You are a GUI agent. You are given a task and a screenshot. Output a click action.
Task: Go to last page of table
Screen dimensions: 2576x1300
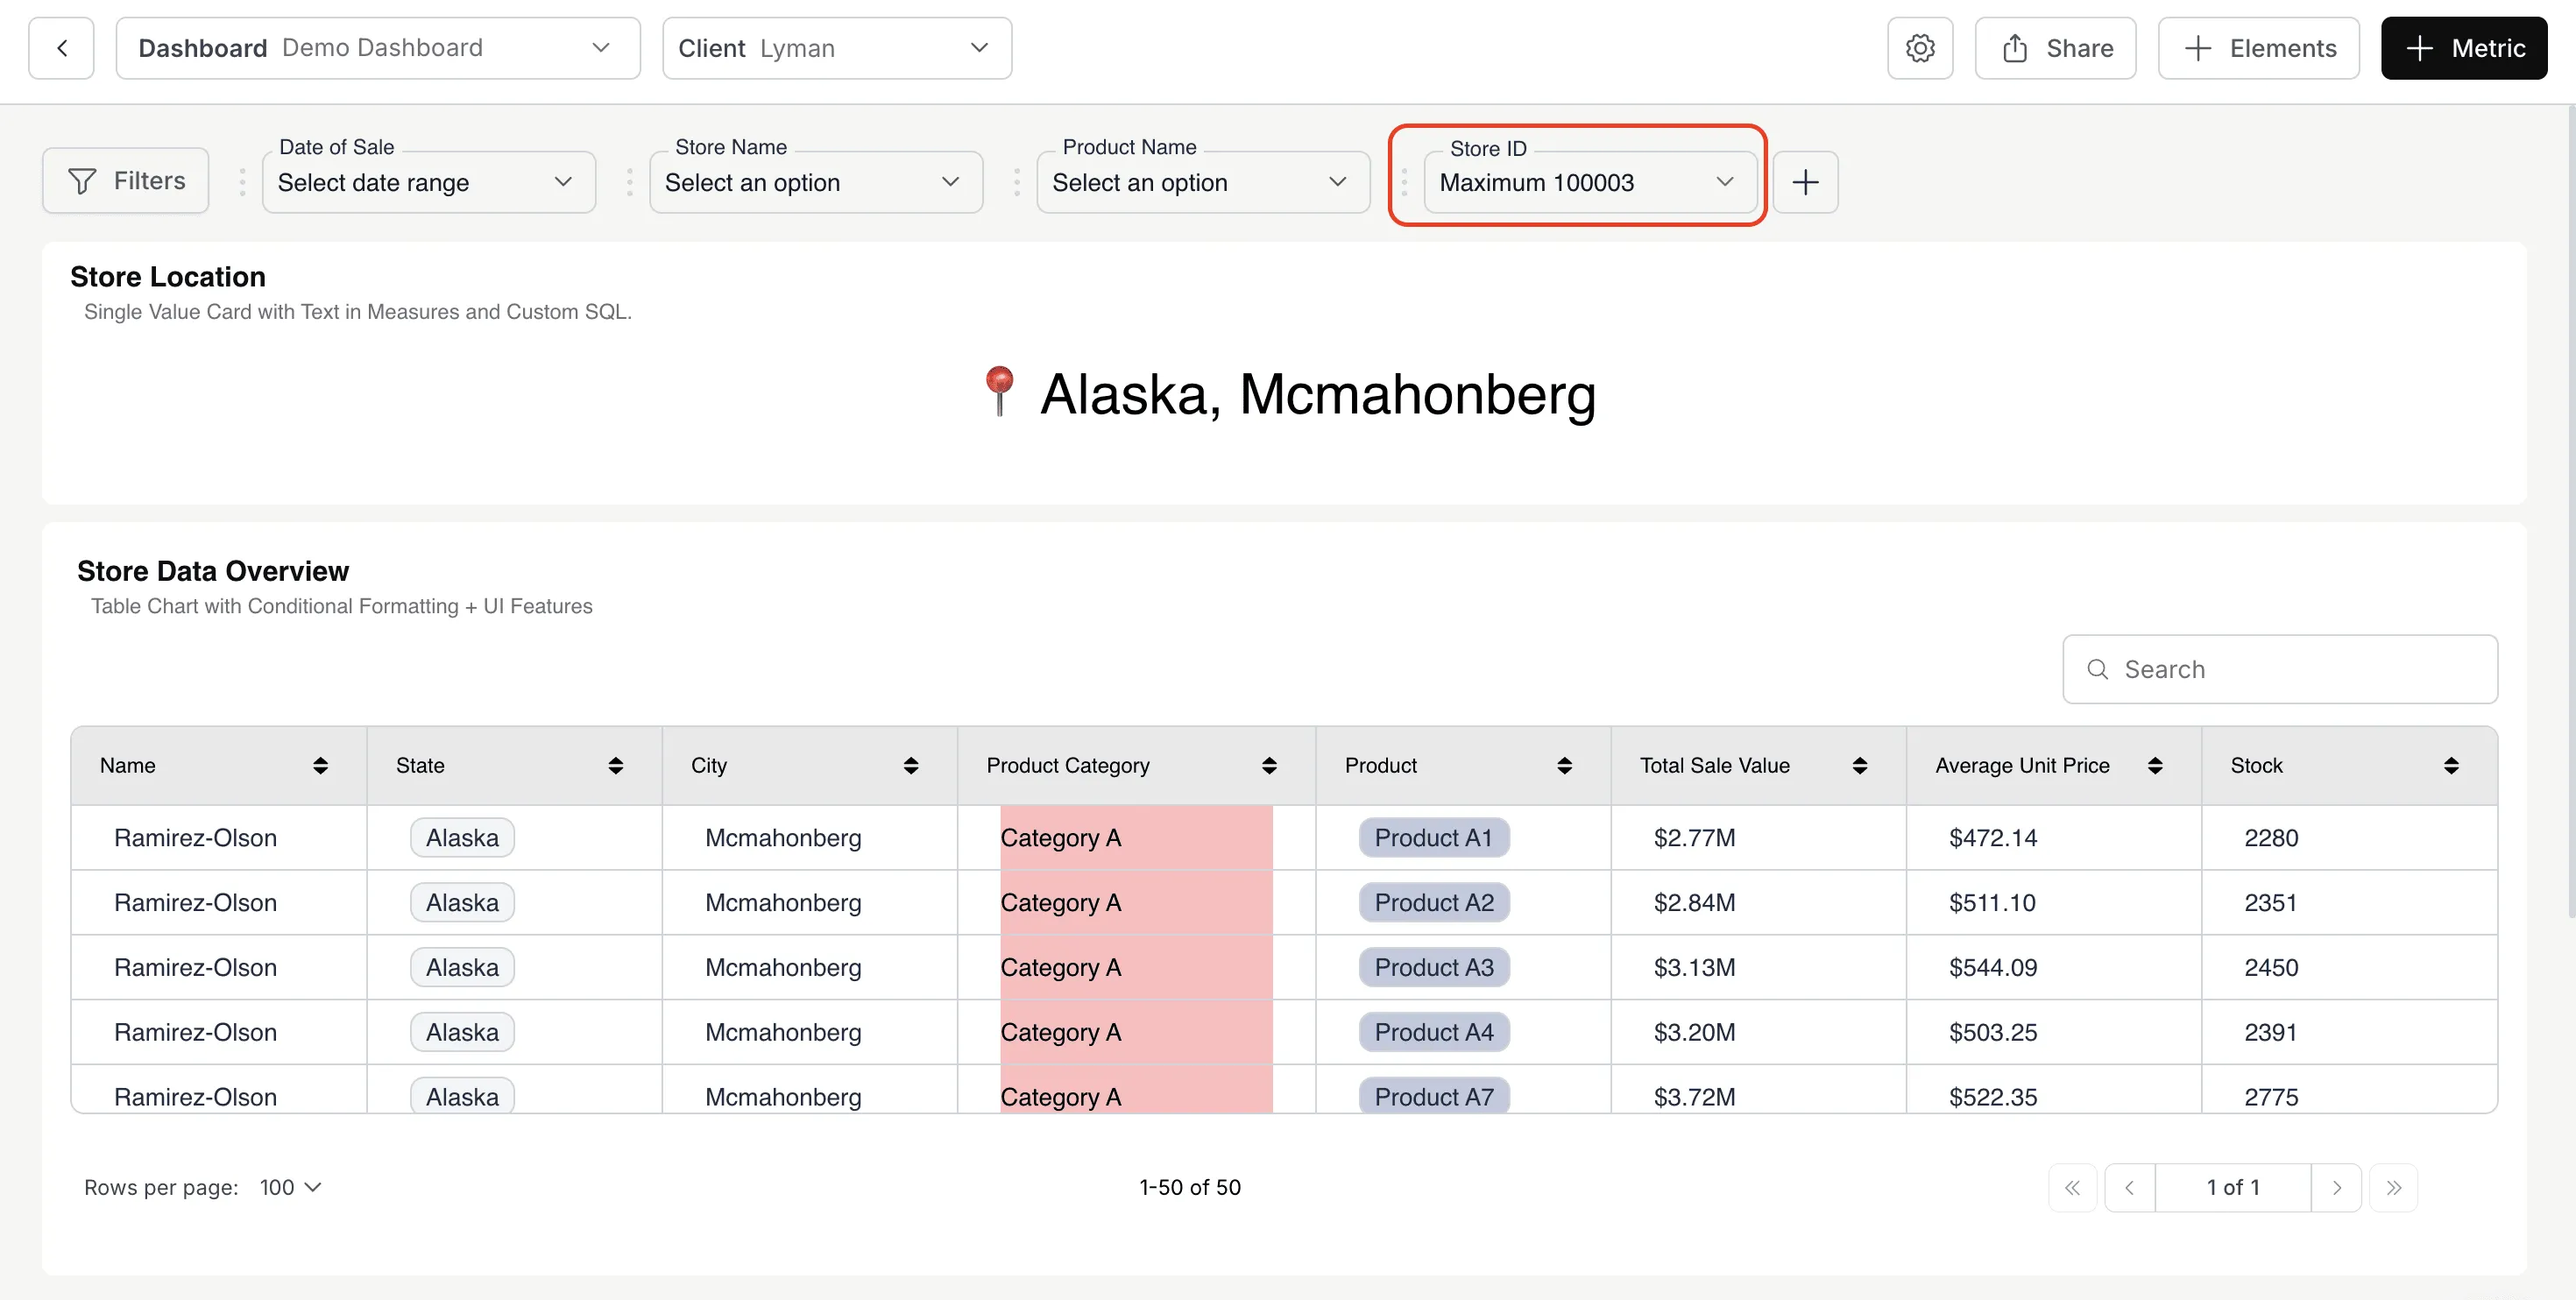(x=2394, y=1188)
